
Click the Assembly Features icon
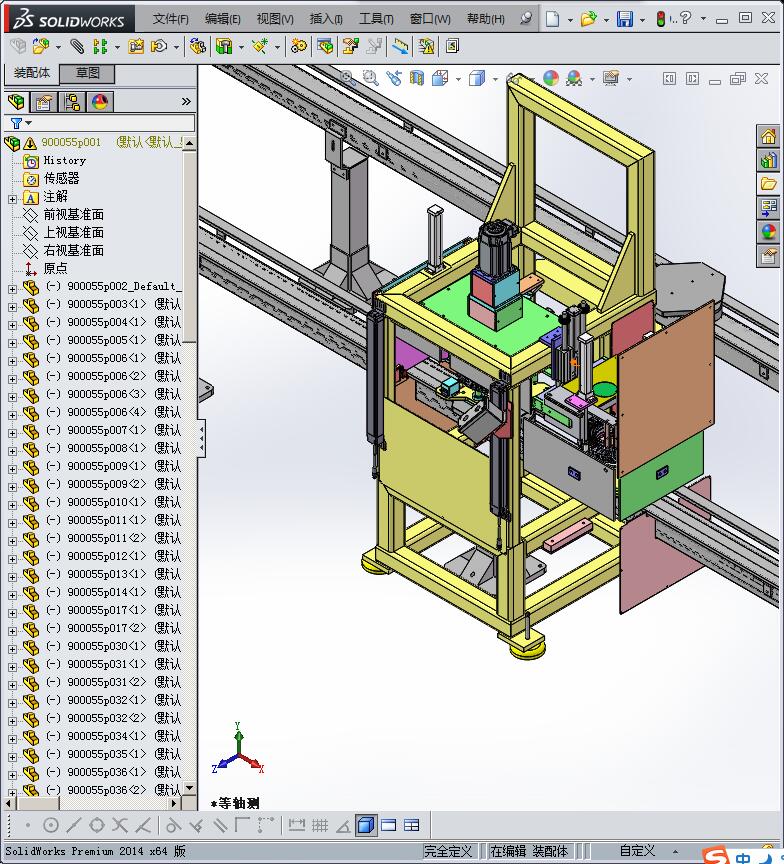[224, 47]
